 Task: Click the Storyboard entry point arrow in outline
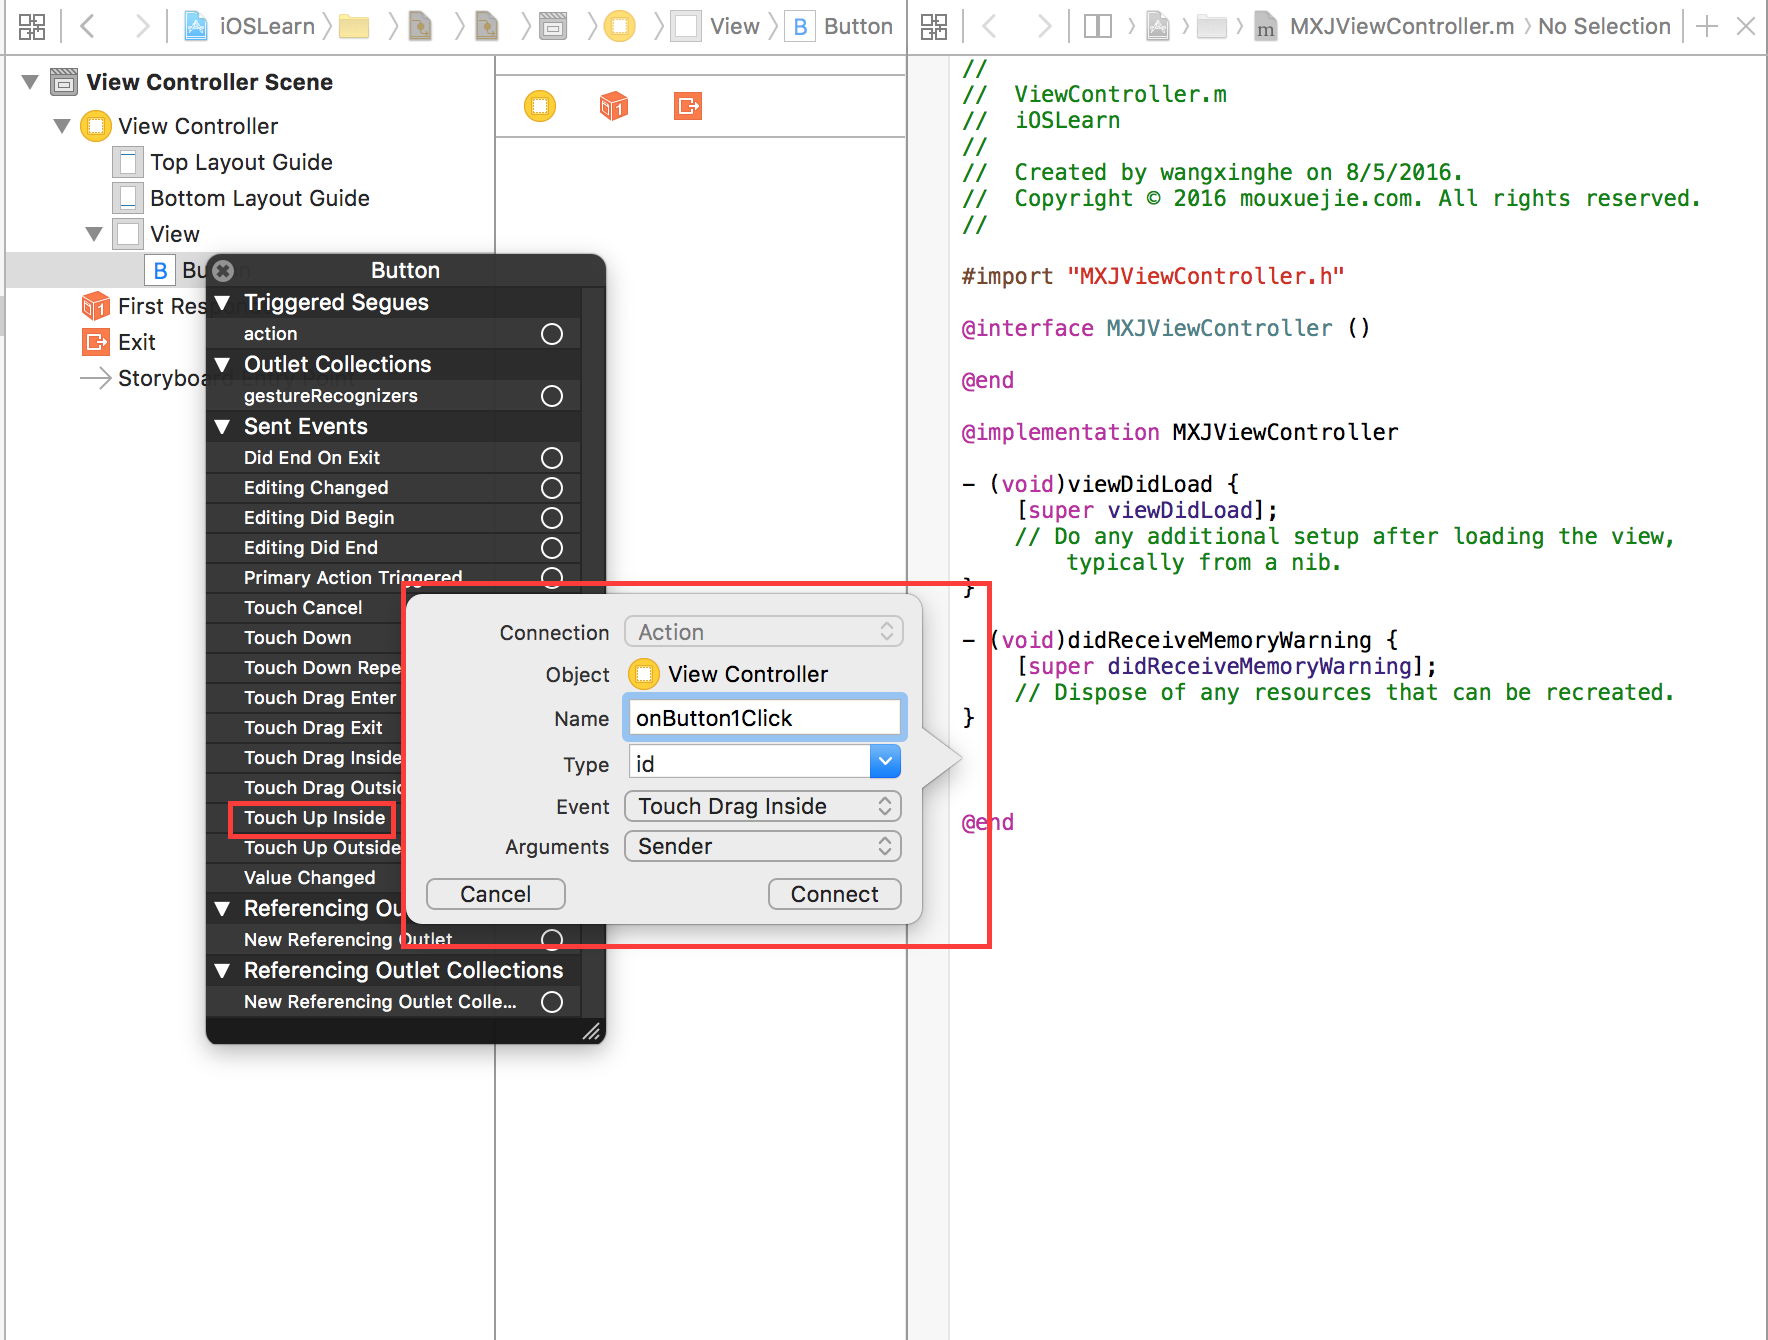tap(96, 378)
